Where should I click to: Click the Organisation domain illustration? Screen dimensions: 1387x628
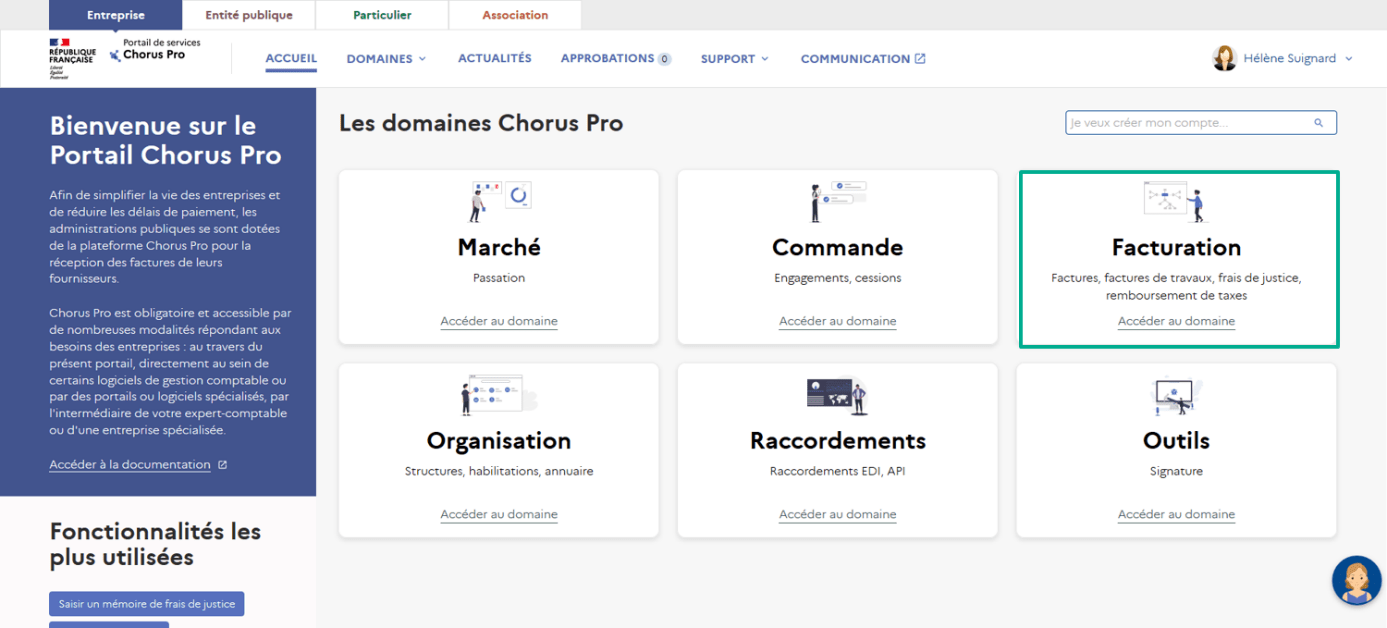tap(498, 396)
